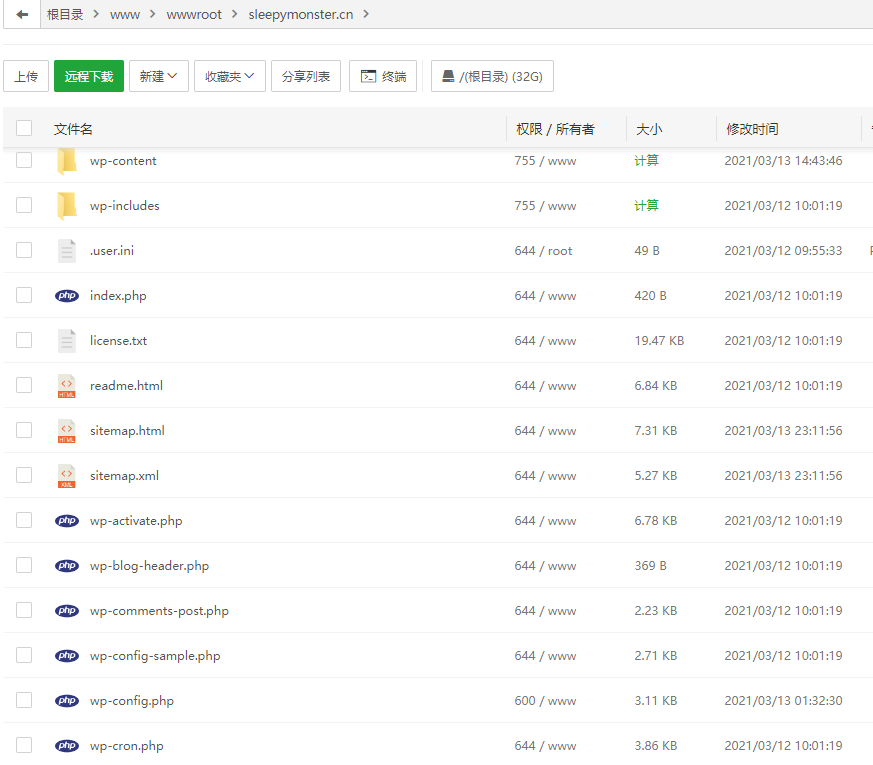Screen dimensions: 873x765
Task: Check the .user.ini row checkbox
Action: [x=24, y=250]
